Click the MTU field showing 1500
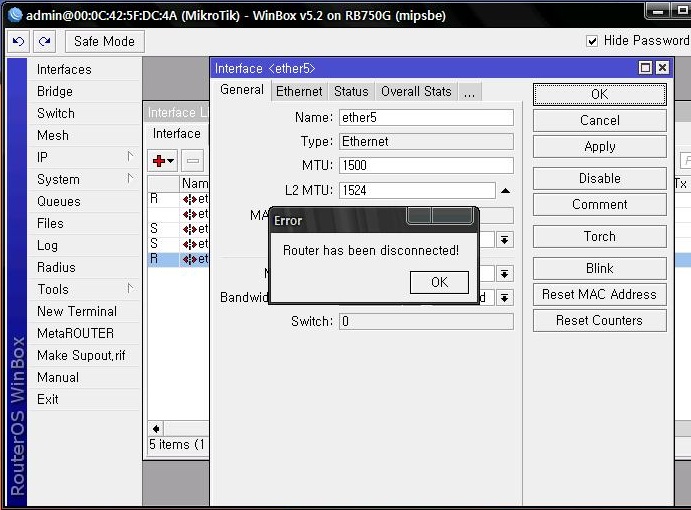The width and height of the screenshot is (691, 510). (426, 165)
